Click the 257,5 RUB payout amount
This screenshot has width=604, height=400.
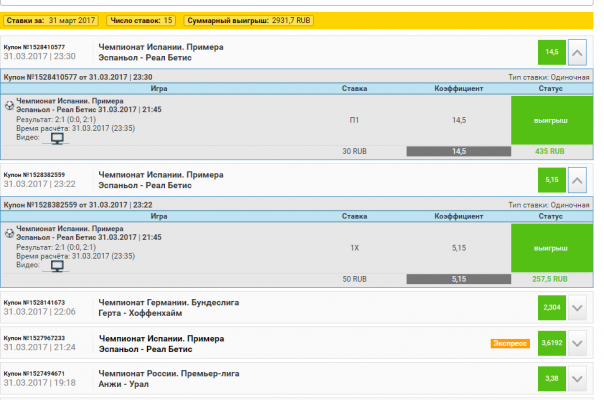pos(550,279)
